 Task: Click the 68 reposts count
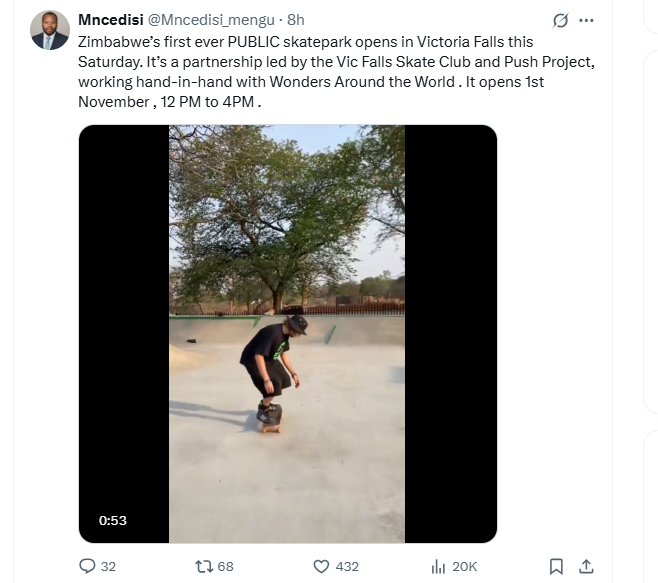(225, 566)
